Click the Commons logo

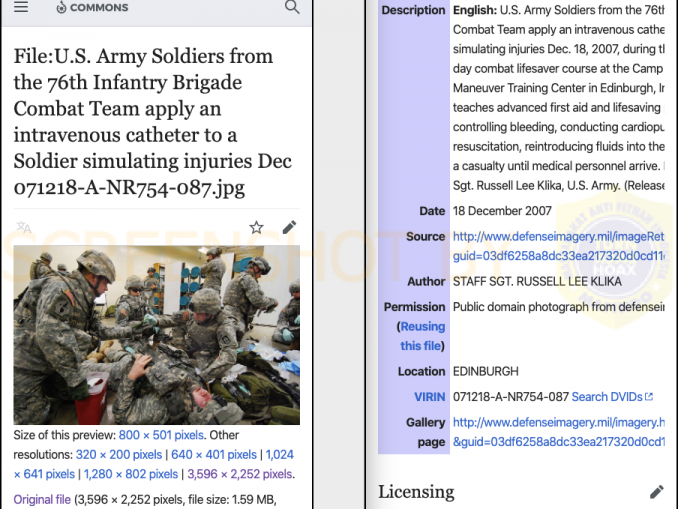(92, 7)
